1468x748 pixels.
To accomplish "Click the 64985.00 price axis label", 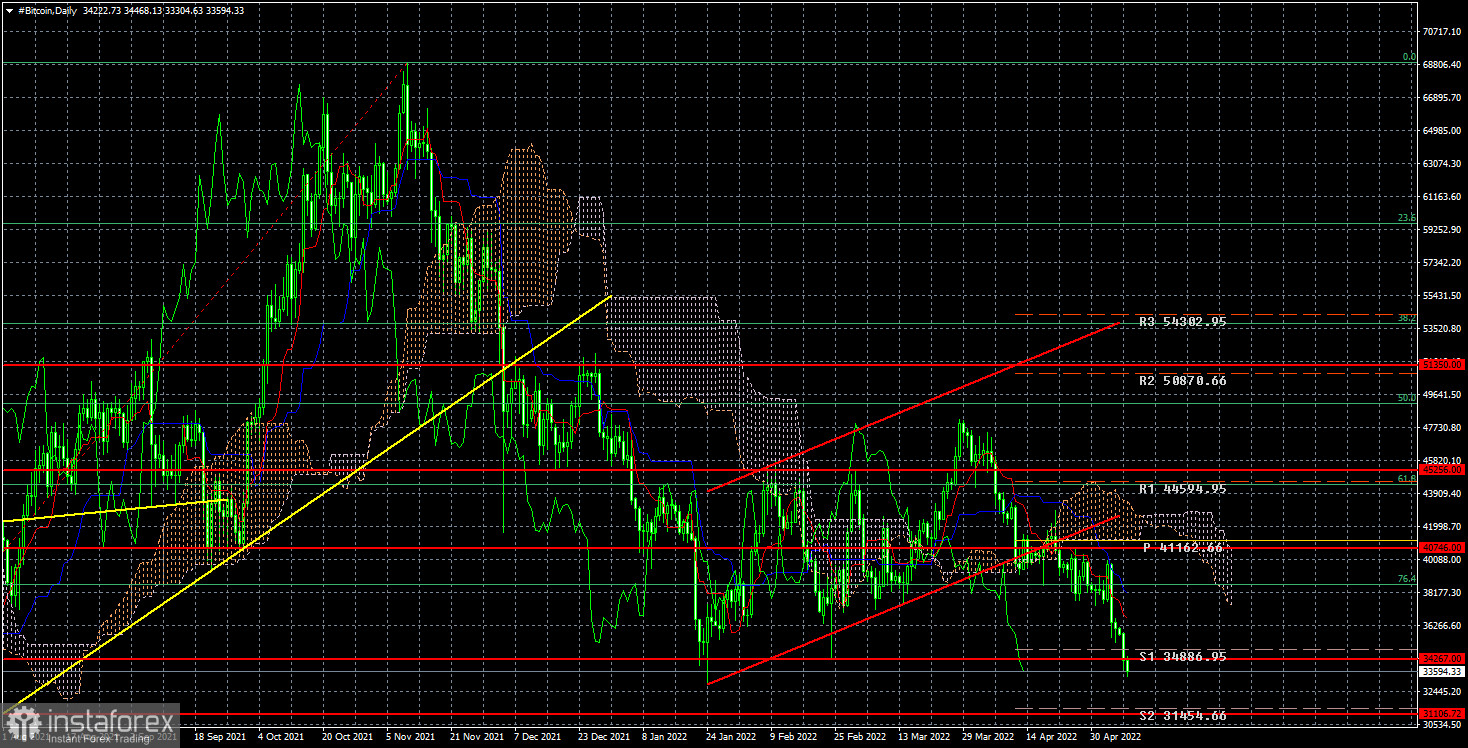I will tap(1444, 131).
